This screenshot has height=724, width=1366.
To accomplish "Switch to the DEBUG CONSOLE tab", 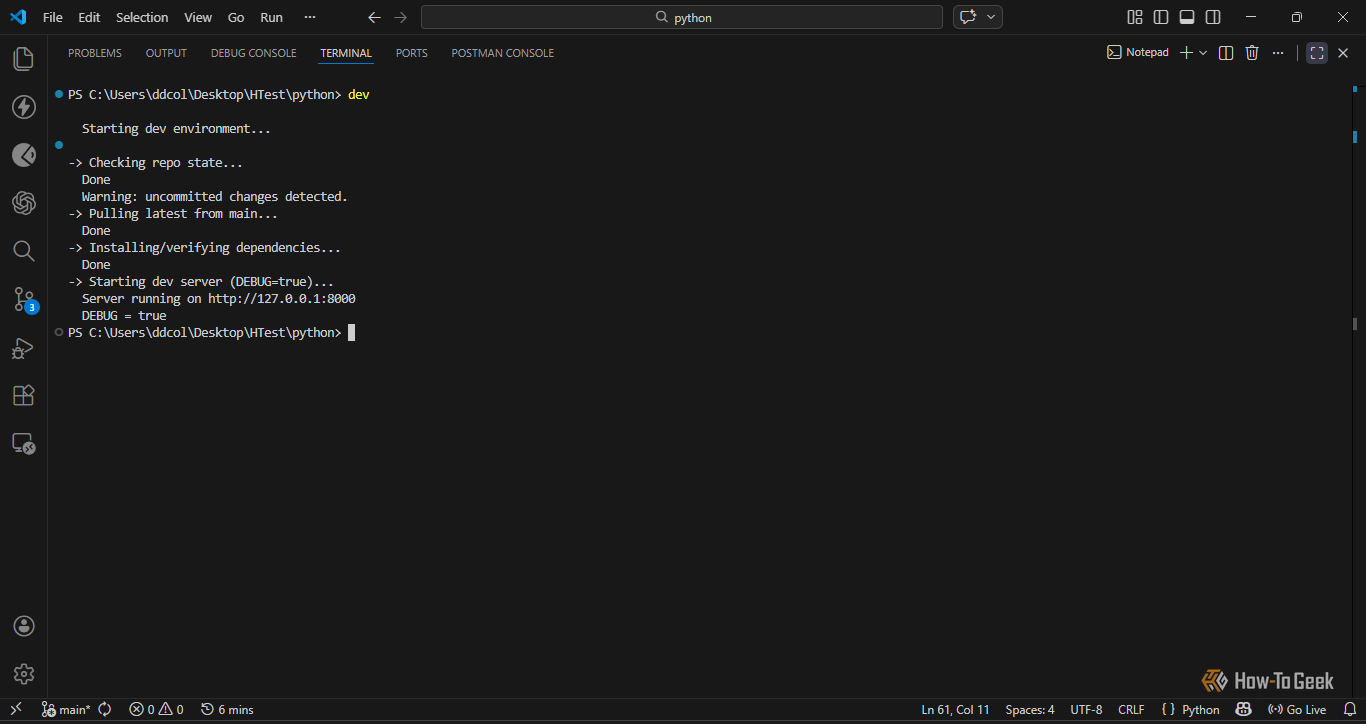I will [x=254, y=53].
